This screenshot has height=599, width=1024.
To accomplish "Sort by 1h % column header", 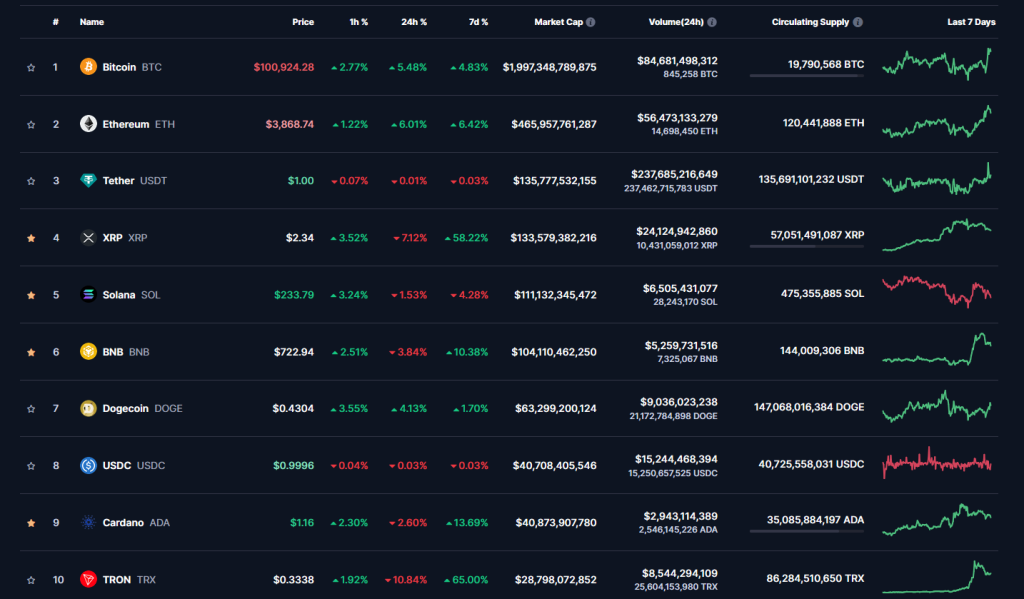I will (359, 22).
